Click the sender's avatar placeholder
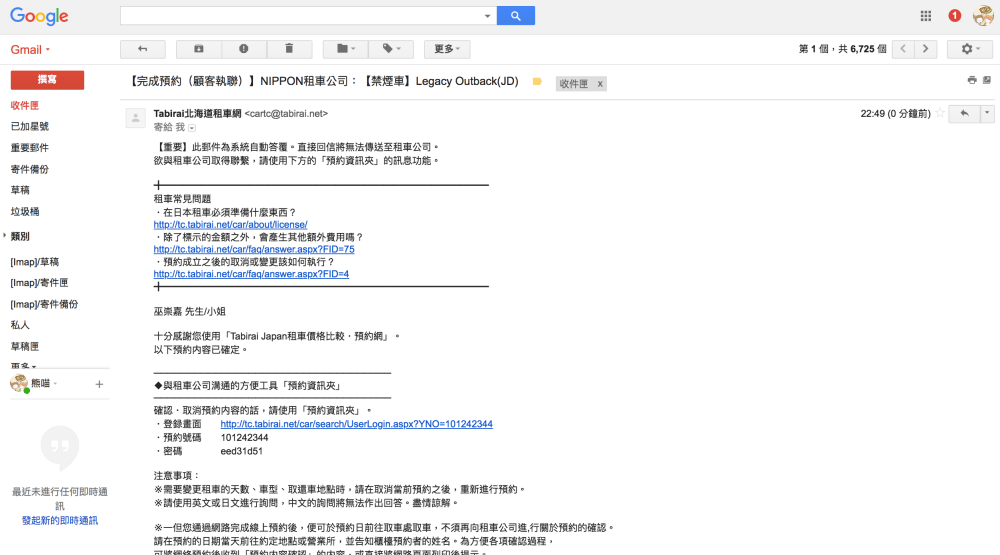This screenshot has width=1000, height=555. click(135, 118)
